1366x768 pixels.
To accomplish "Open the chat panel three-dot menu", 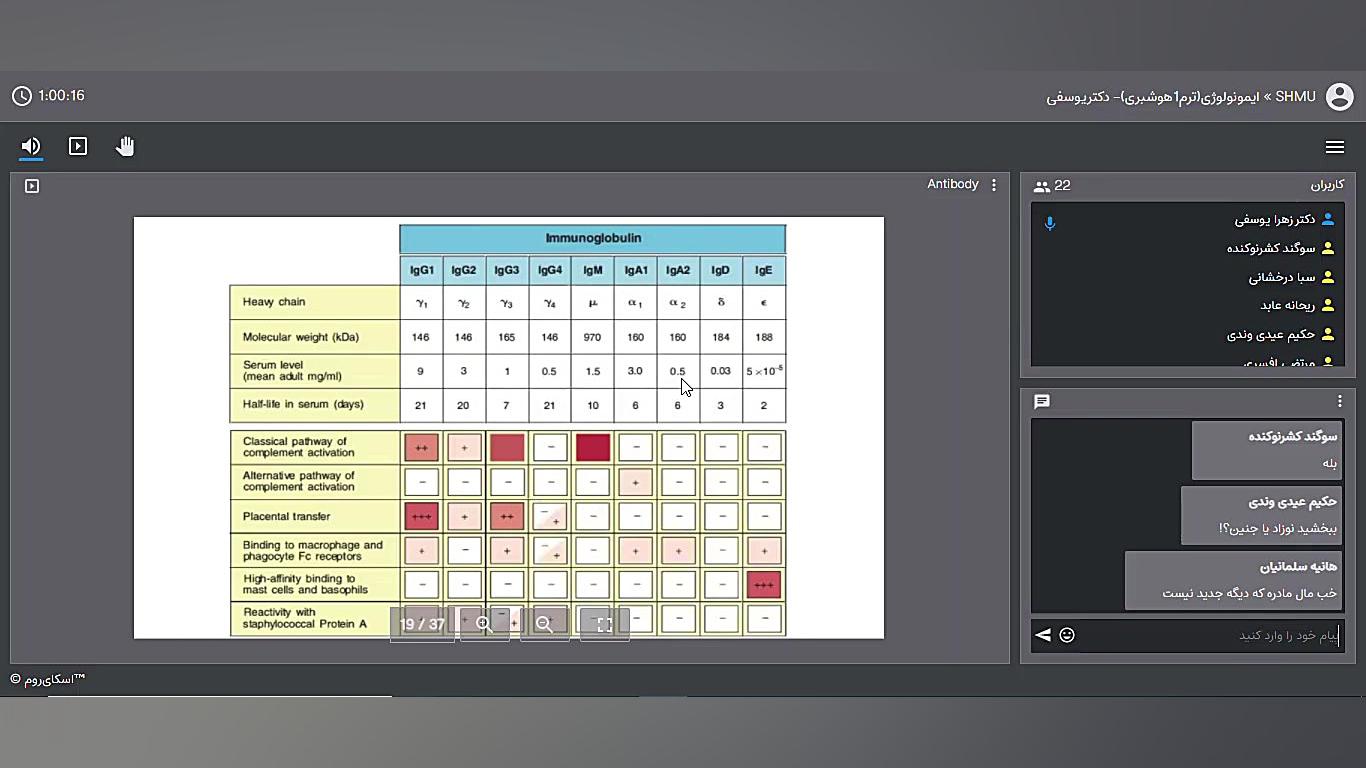I will tap(1340, 401).
